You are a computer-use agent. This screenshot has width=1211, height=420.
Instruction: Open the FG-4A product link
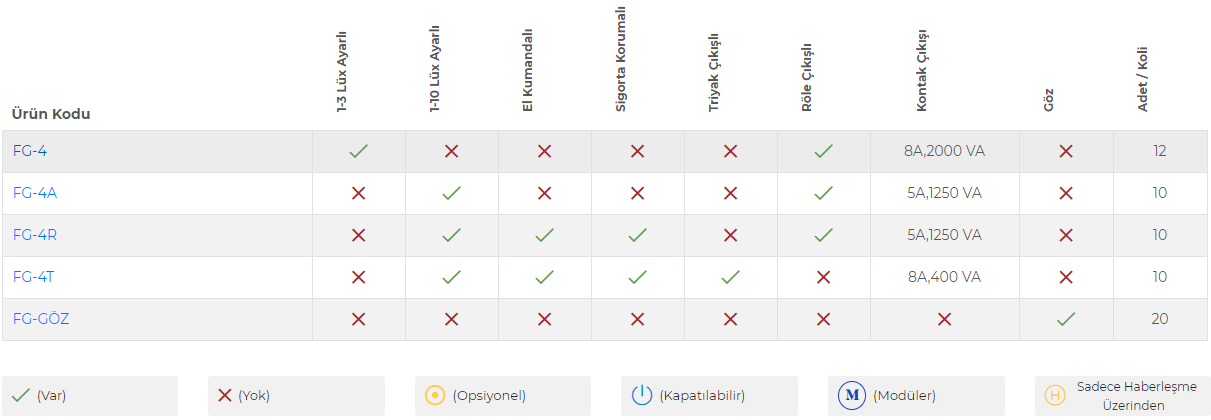pyautogui.click(x=34, y=193)
